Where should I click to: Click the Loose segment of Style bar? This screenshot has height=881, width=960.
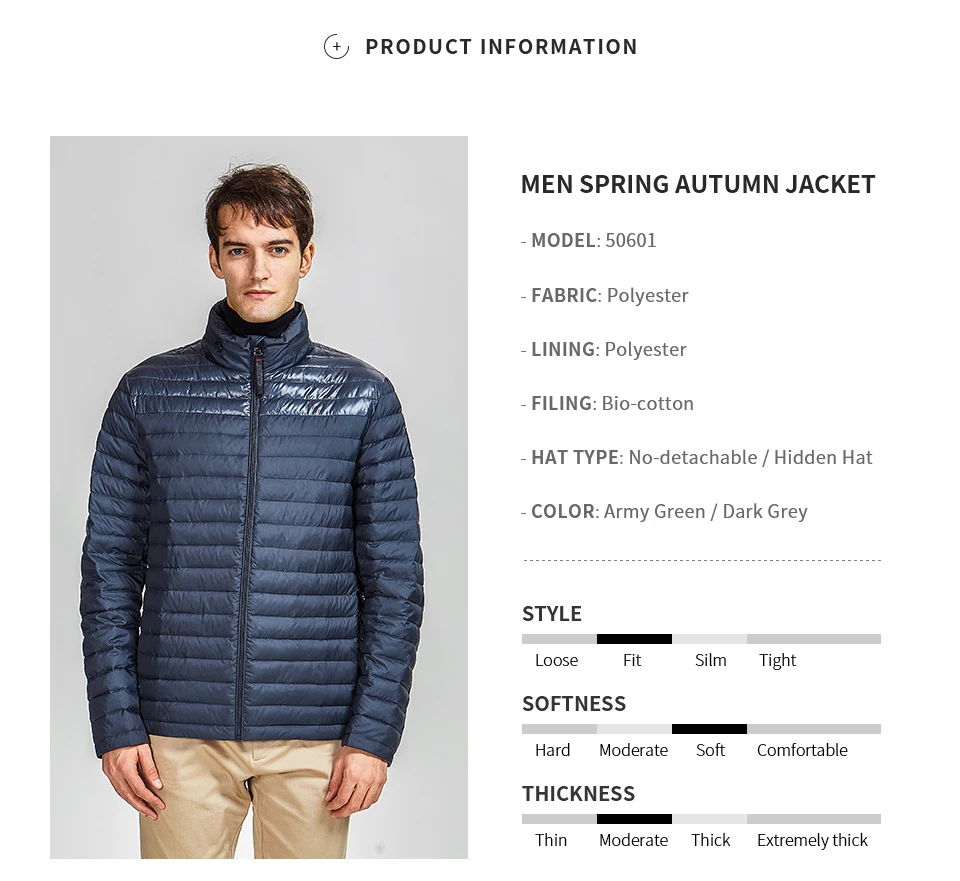tap(559, 639)
